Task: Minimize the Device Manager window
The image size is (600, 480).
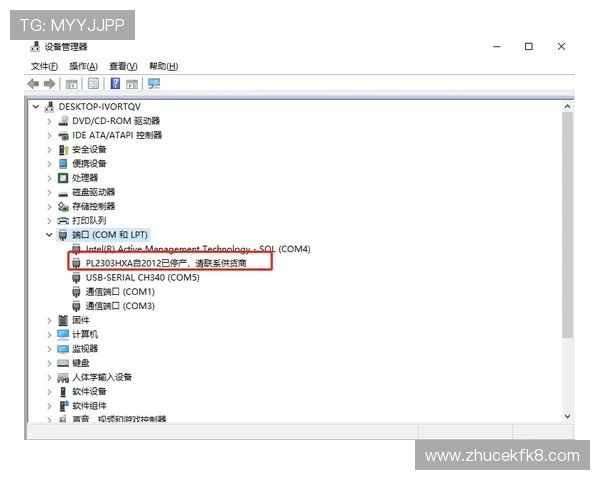Action: tap(497, 47)
